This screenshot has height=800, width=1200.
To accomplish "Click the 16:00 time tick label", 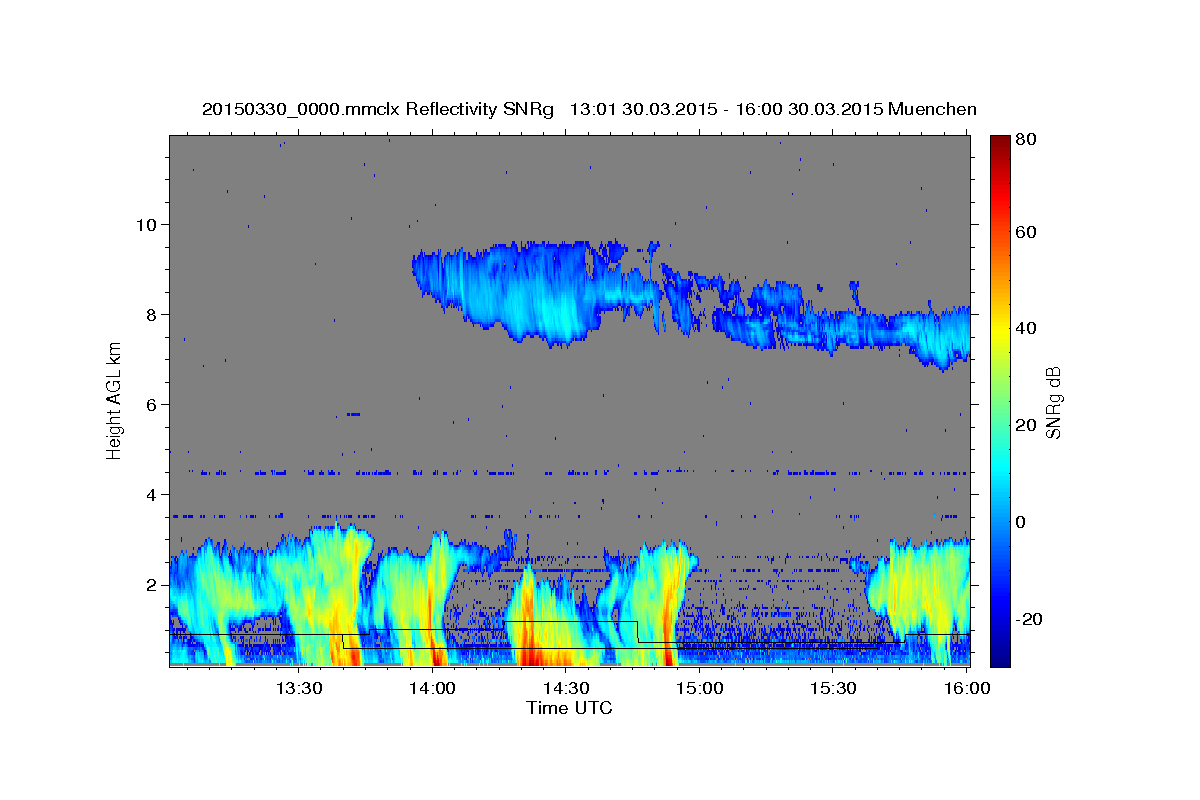I will (x=967, y=689).
